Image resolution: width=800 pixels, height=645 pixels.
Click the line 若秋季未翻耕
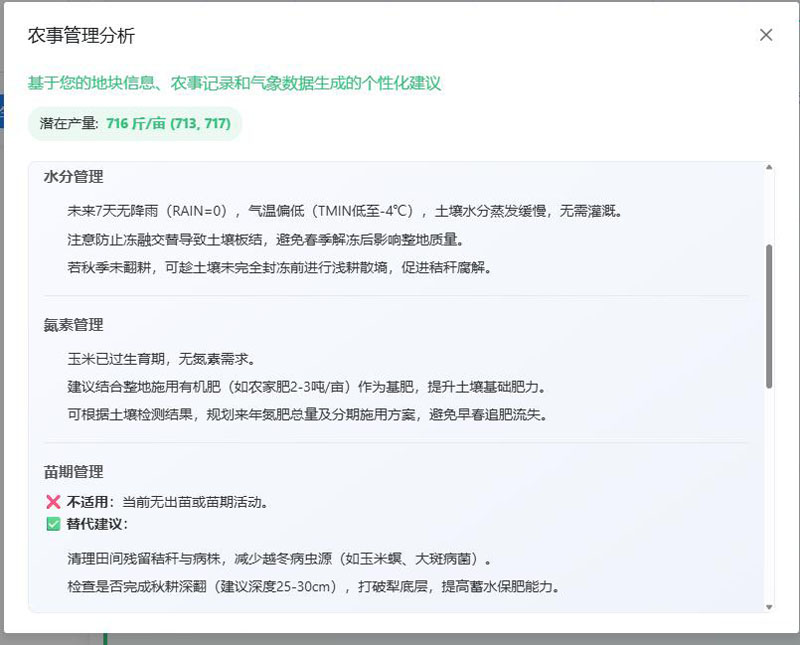pos(280,267)
